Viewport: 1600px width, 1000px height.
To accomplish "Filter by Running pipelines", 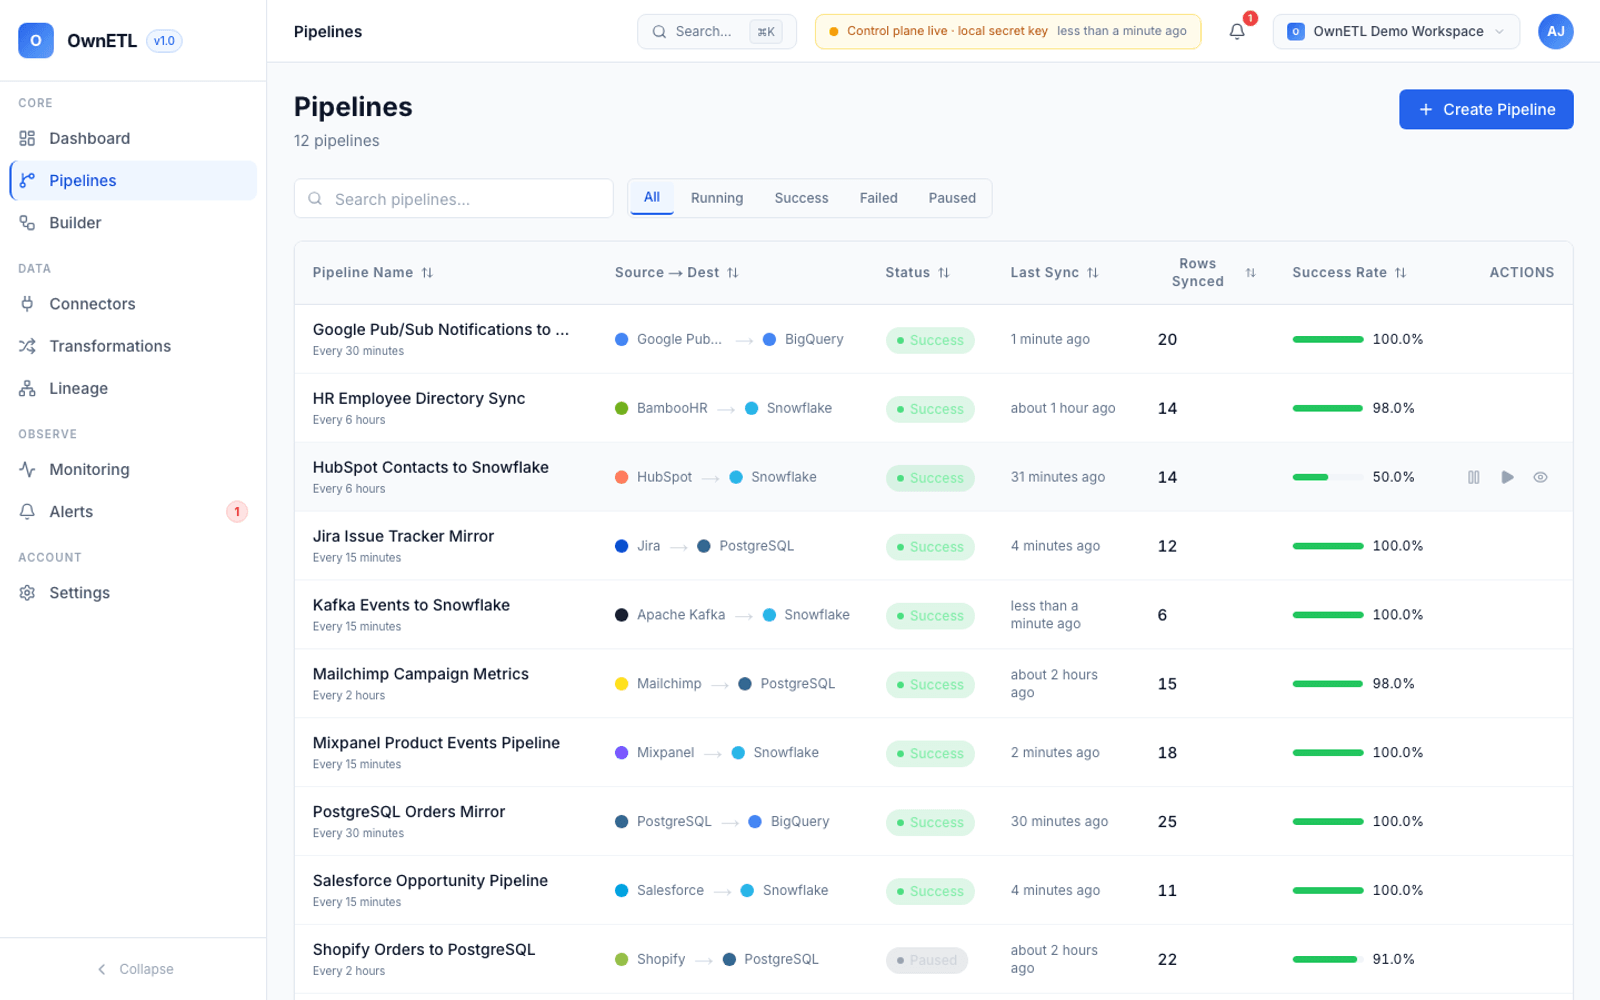I will (717, 198).
